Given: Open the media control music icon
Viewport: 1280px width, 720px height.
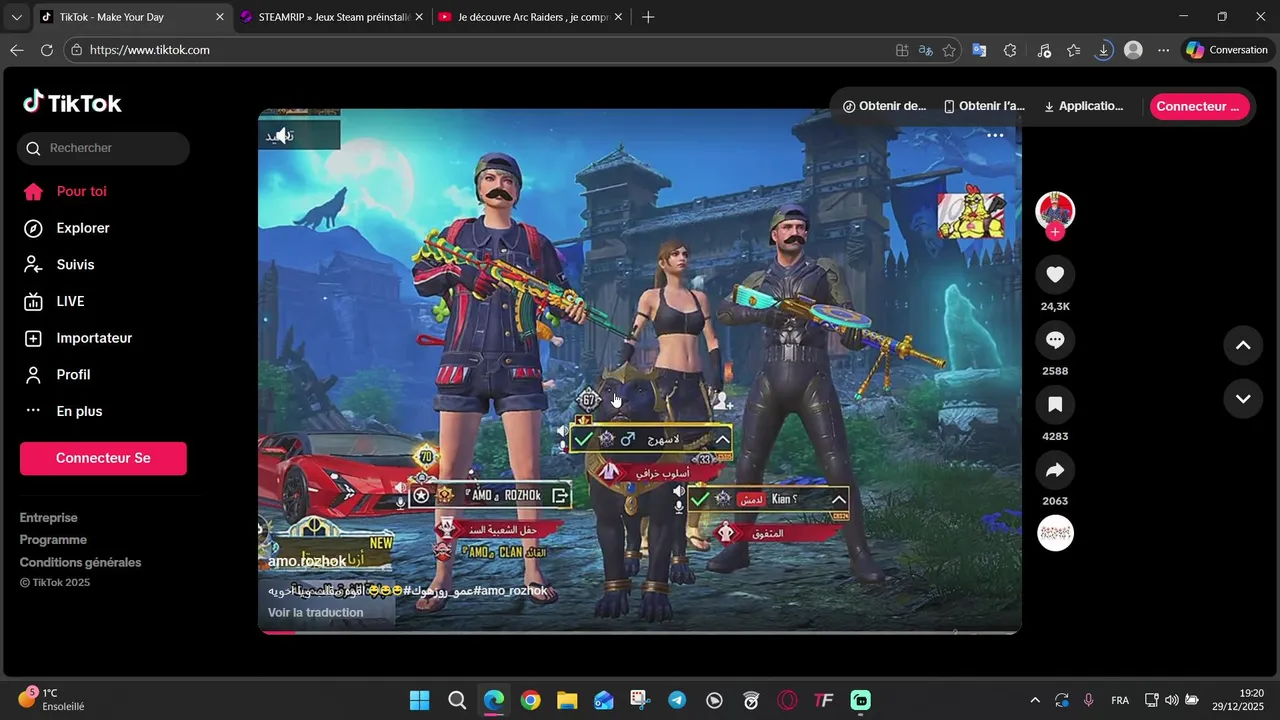Looking at the screenshot, I should [x=1043, y=50].
